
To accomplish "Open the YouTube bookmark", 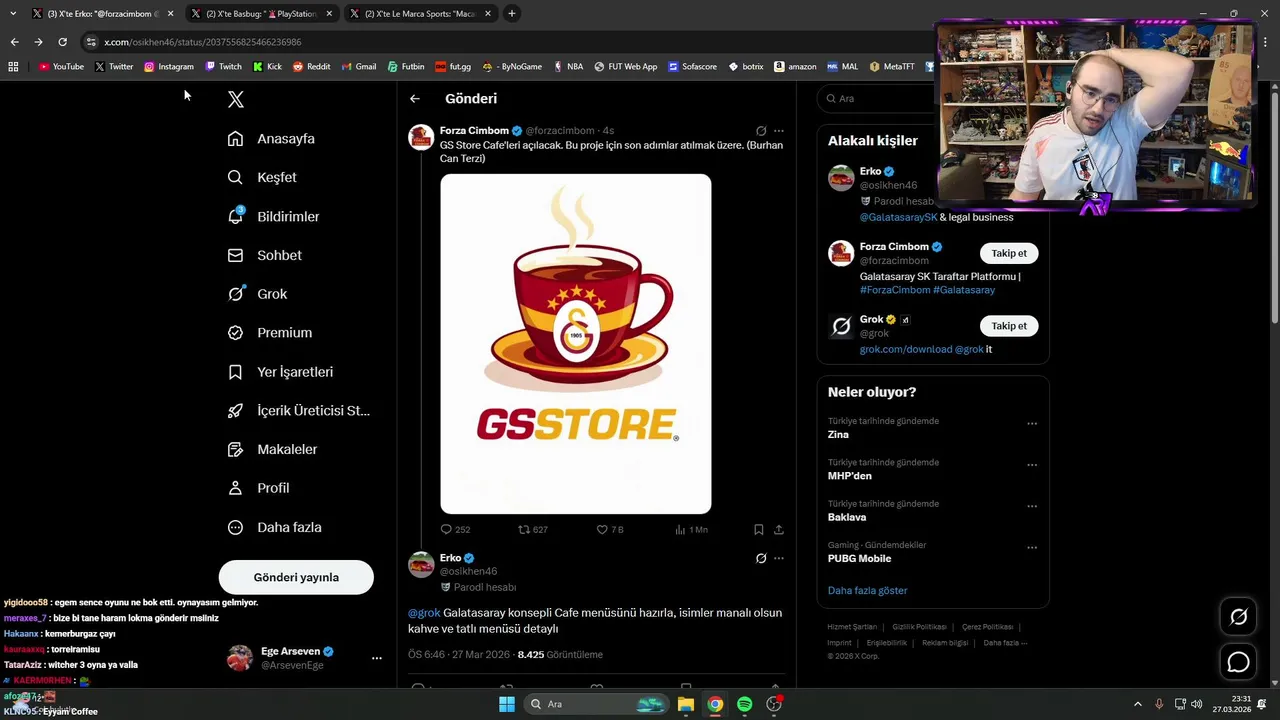I will (x=61, y=66).
